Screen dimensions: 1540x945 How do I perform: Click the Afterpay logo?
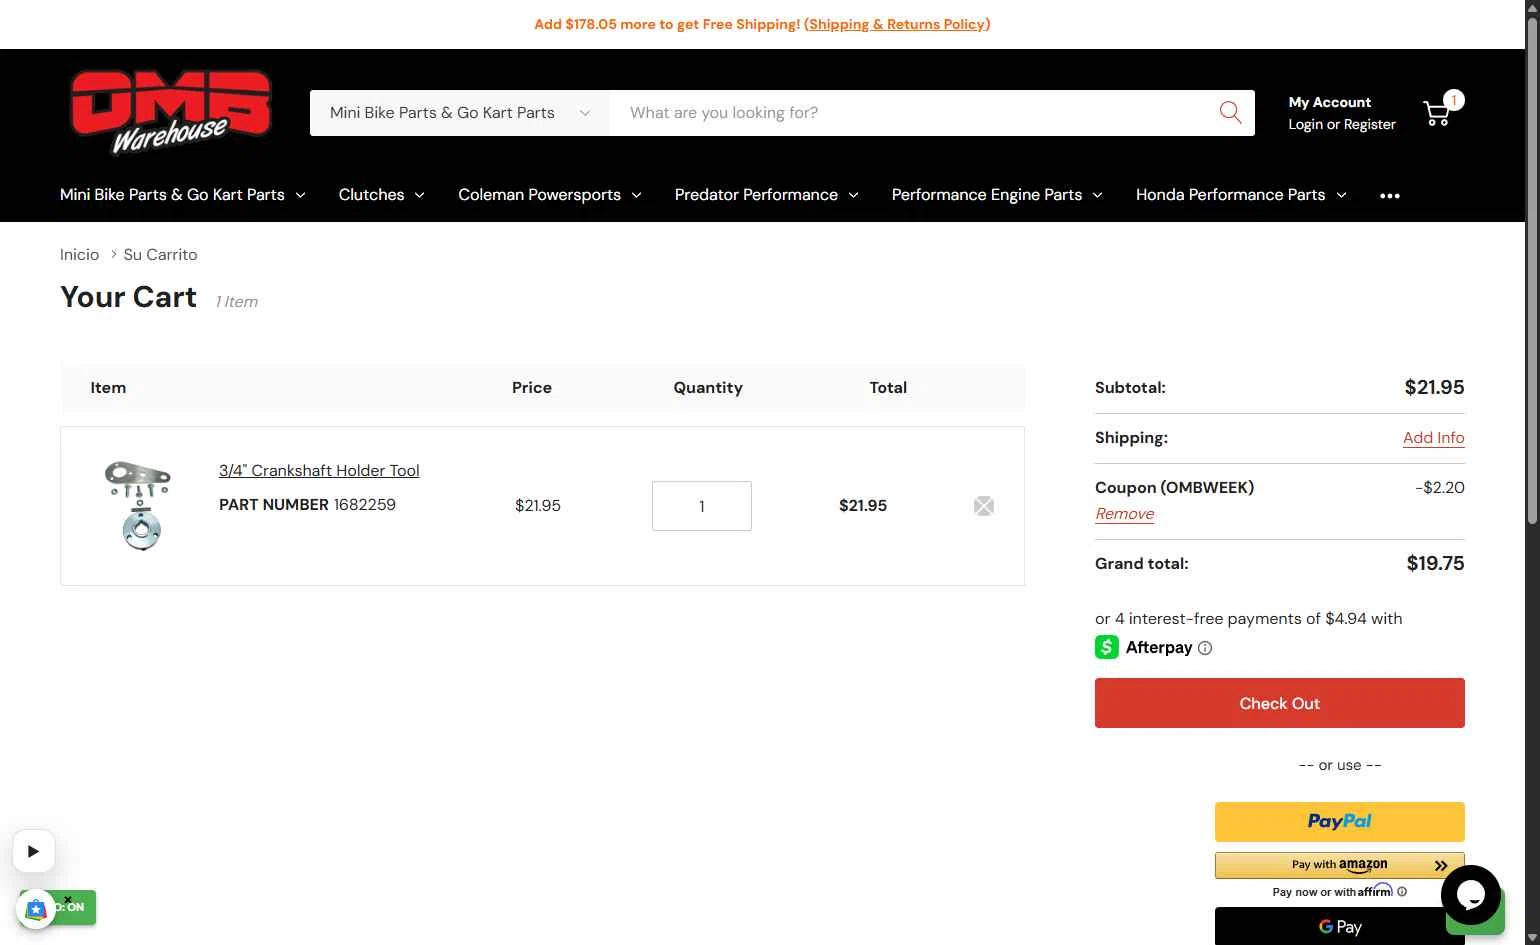point(1144,647)
